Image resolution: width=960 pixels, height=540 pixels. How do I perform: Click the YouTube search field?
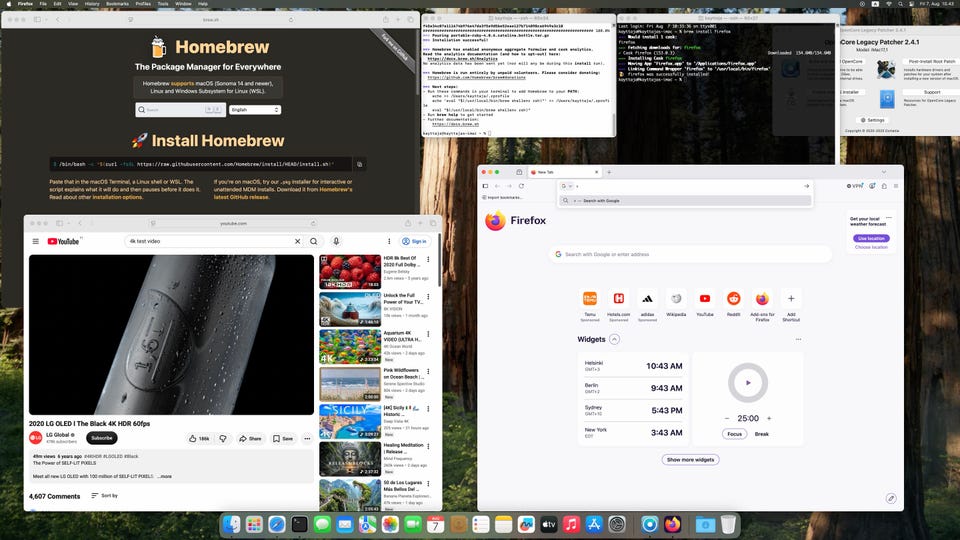coord(211,241)
